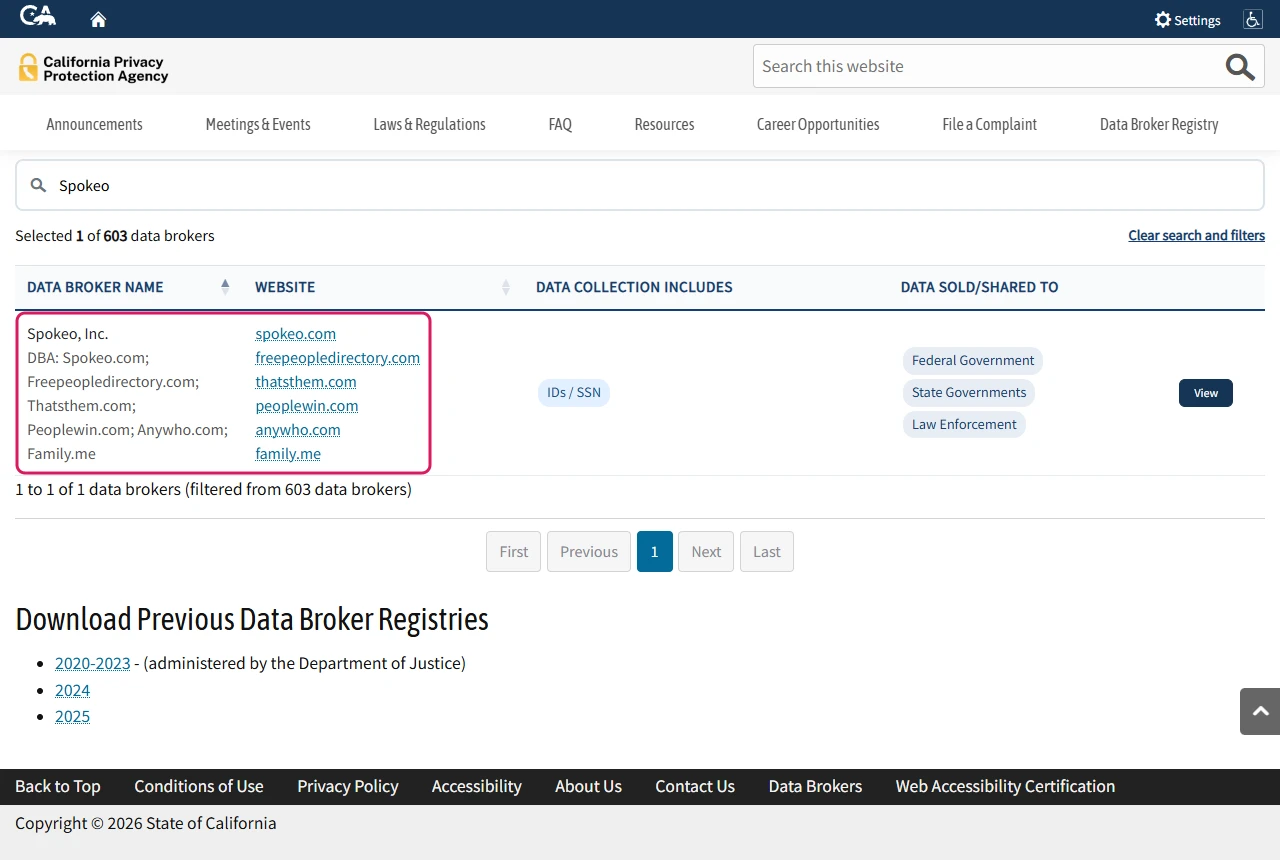Open File a Complaint menu item
Screen dimensions: 1280x860
click(x=989, y=124)
